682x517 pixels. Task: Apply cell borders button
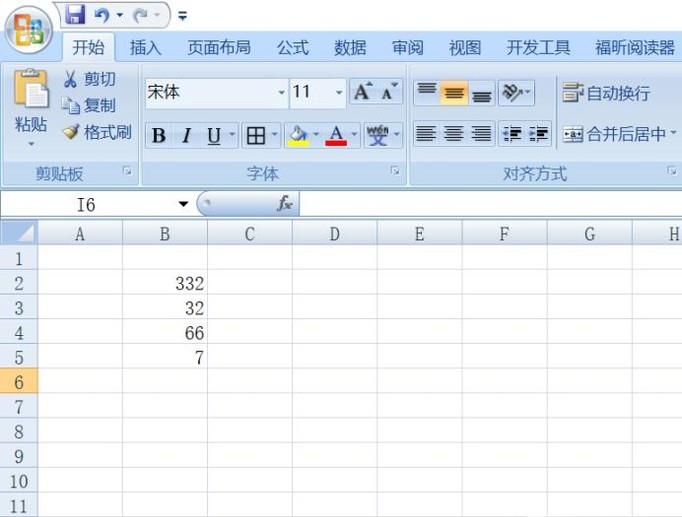pyautogui.click(x=256, y=136)
